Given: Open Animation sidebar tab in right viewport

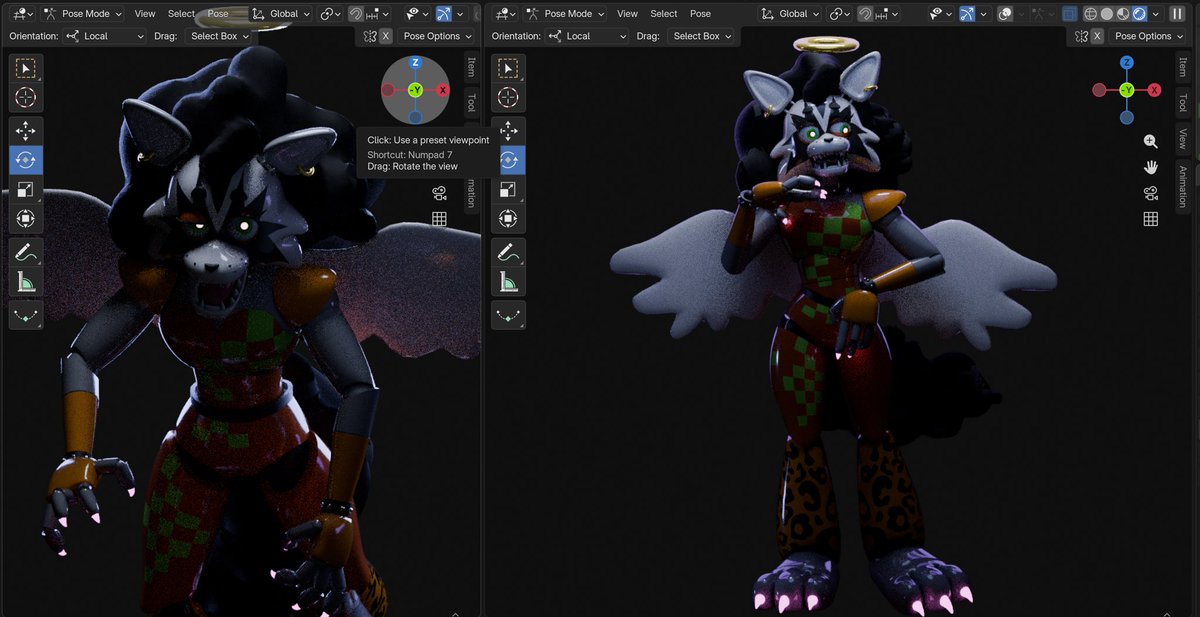Looking at the screenshot, I should [x=1183, y=186].
